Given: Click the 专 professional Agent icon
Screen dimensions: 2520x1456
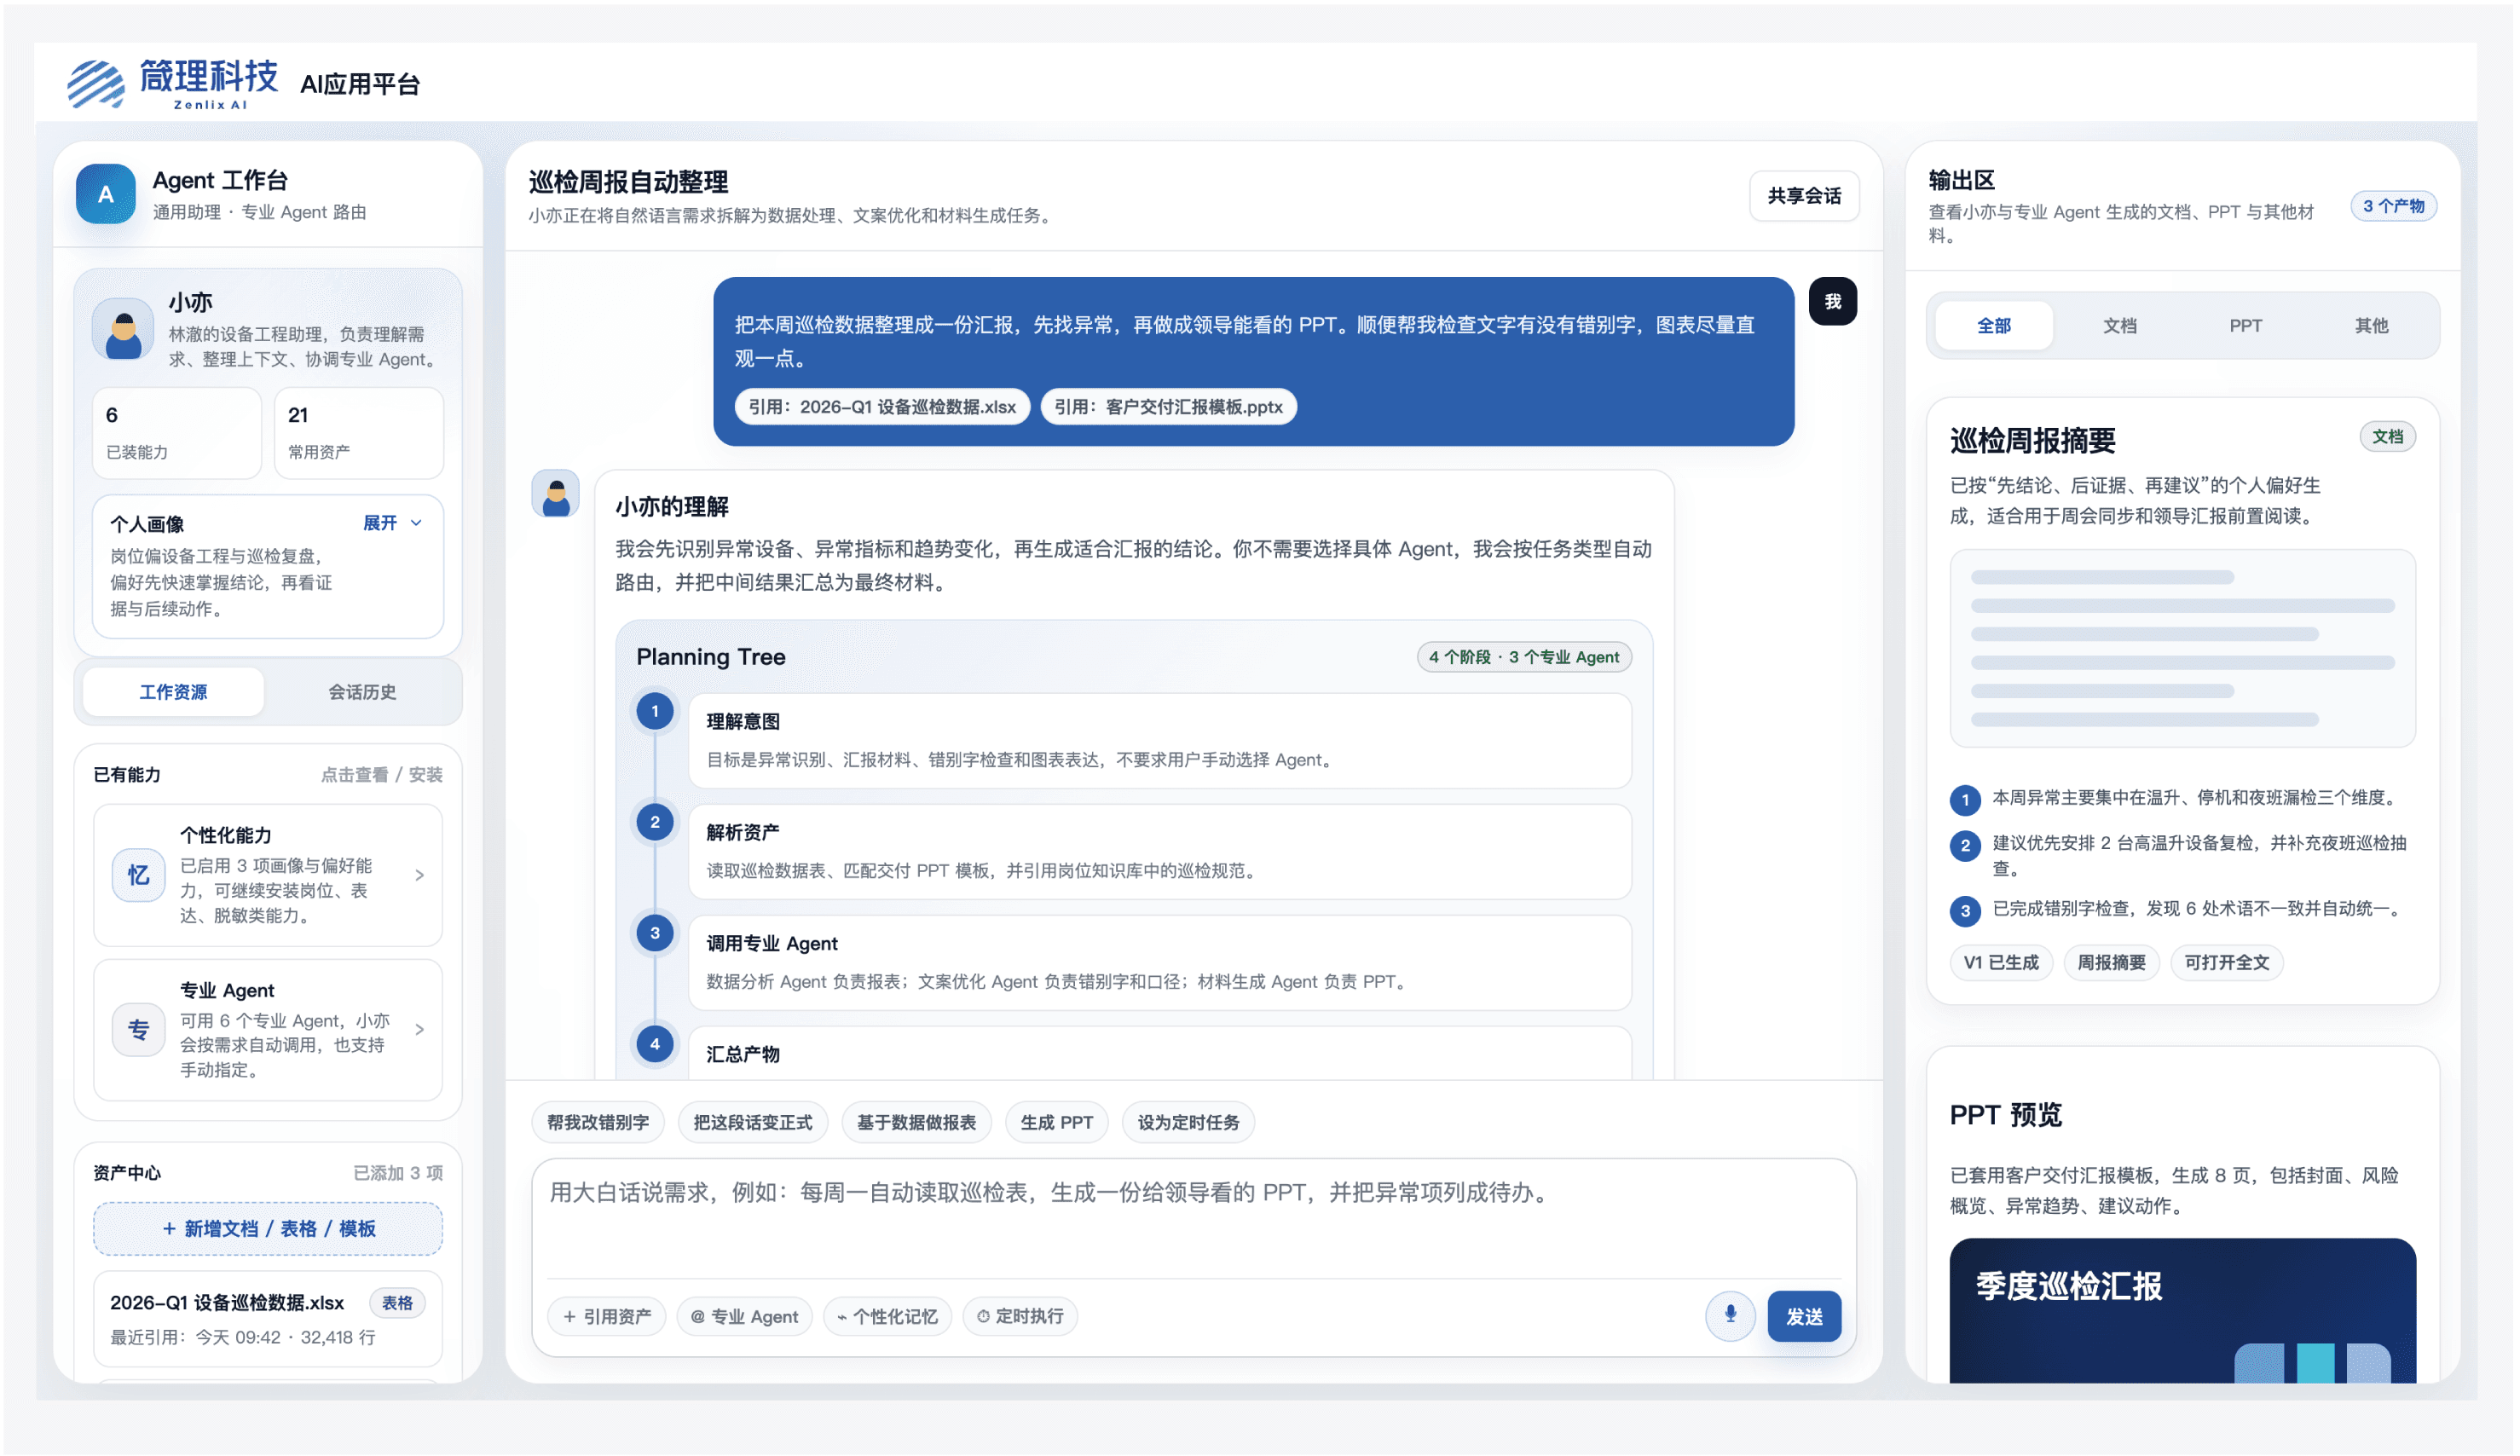Looking at the screenshot, I should [138, 1029].
